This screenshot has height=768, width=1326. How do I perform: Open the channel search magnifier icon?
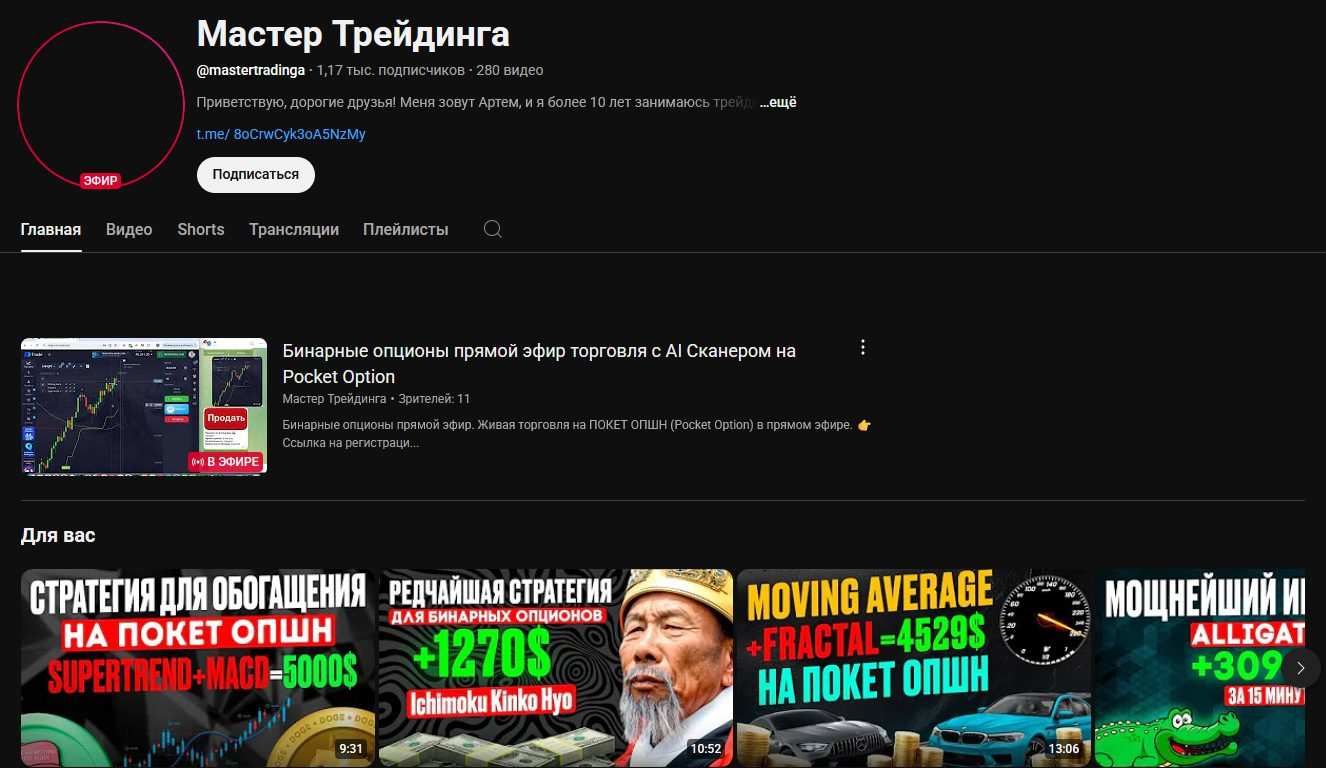tap(492, 229)
